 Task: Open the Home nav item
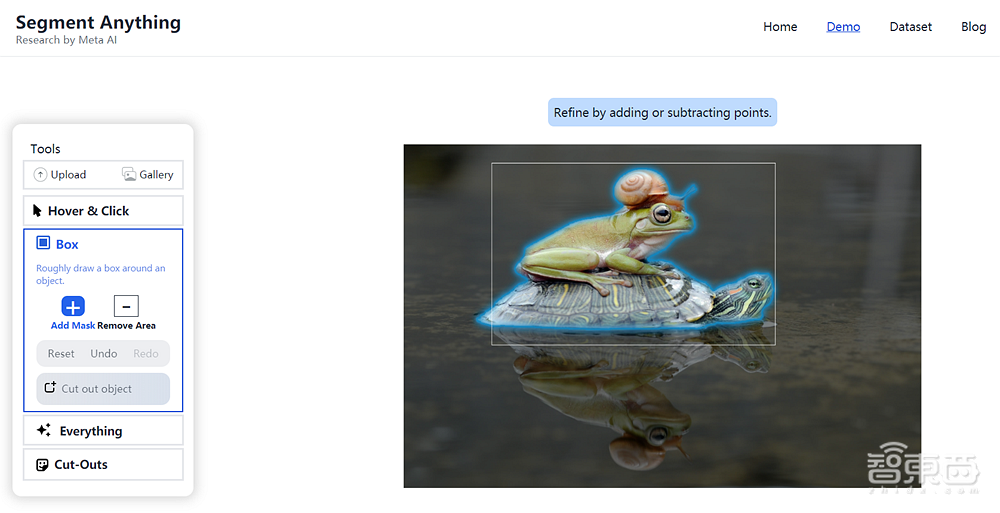780,27
